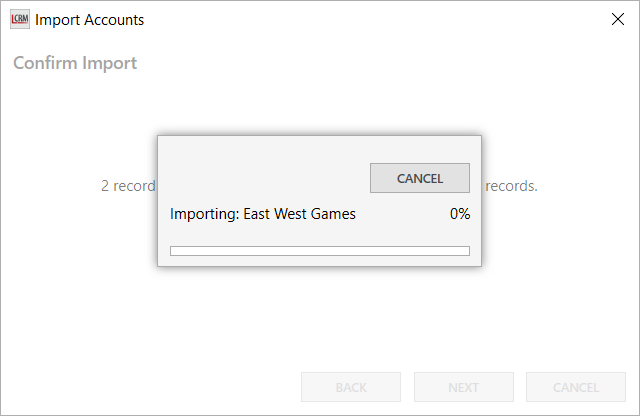The width and height of the screenshot is (640, 416).
Task: Click the right end of the progress bar
Action: 464,251
